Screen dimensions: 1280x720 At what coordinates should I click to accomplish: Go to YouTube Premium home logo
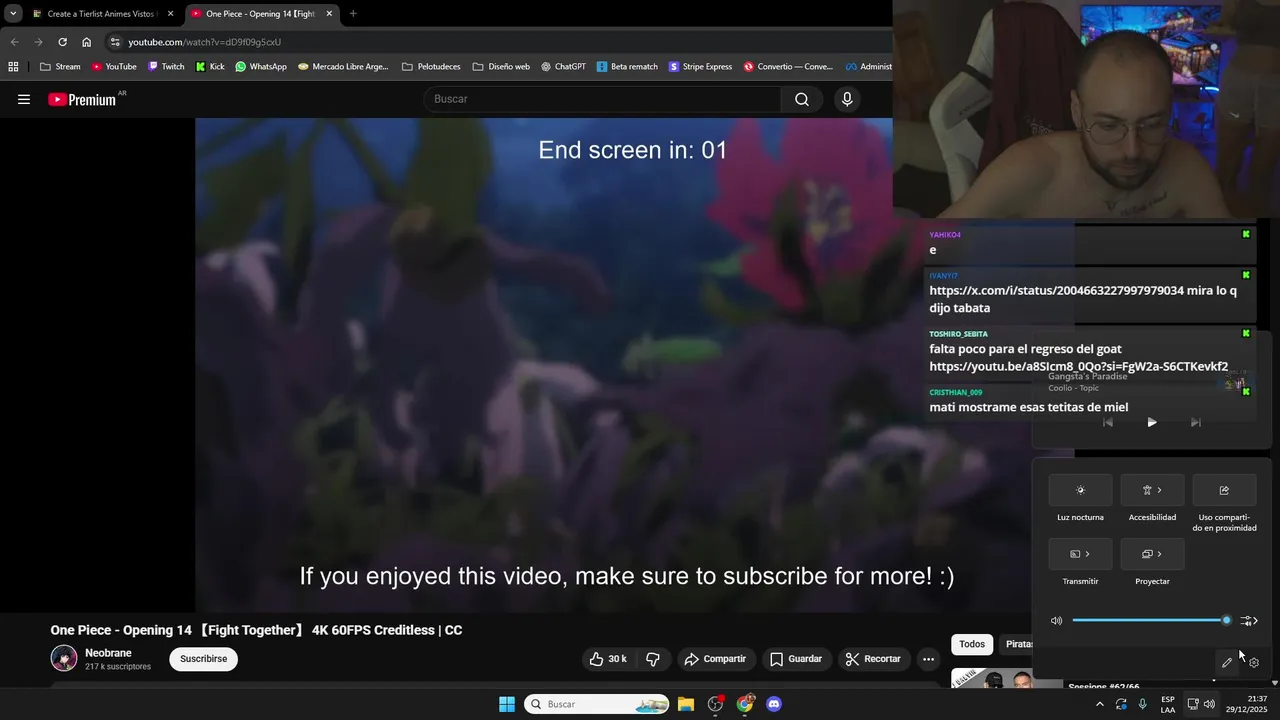pyautogui.click(x=82, y=99)
